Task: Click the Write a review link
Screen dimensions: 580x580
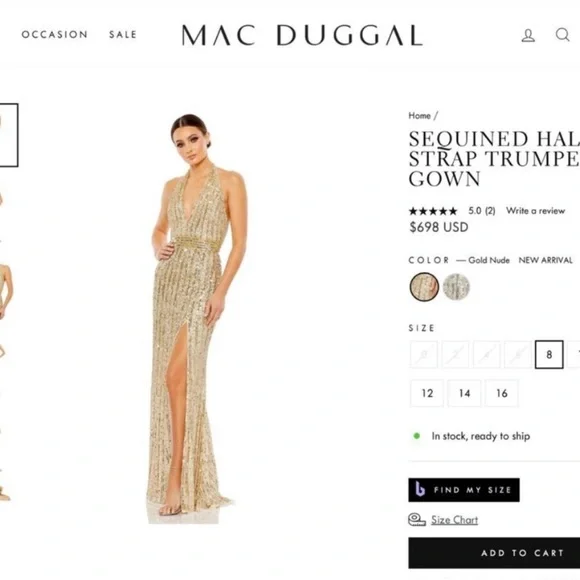Action: pyautogui.click(x=535, y=211)
